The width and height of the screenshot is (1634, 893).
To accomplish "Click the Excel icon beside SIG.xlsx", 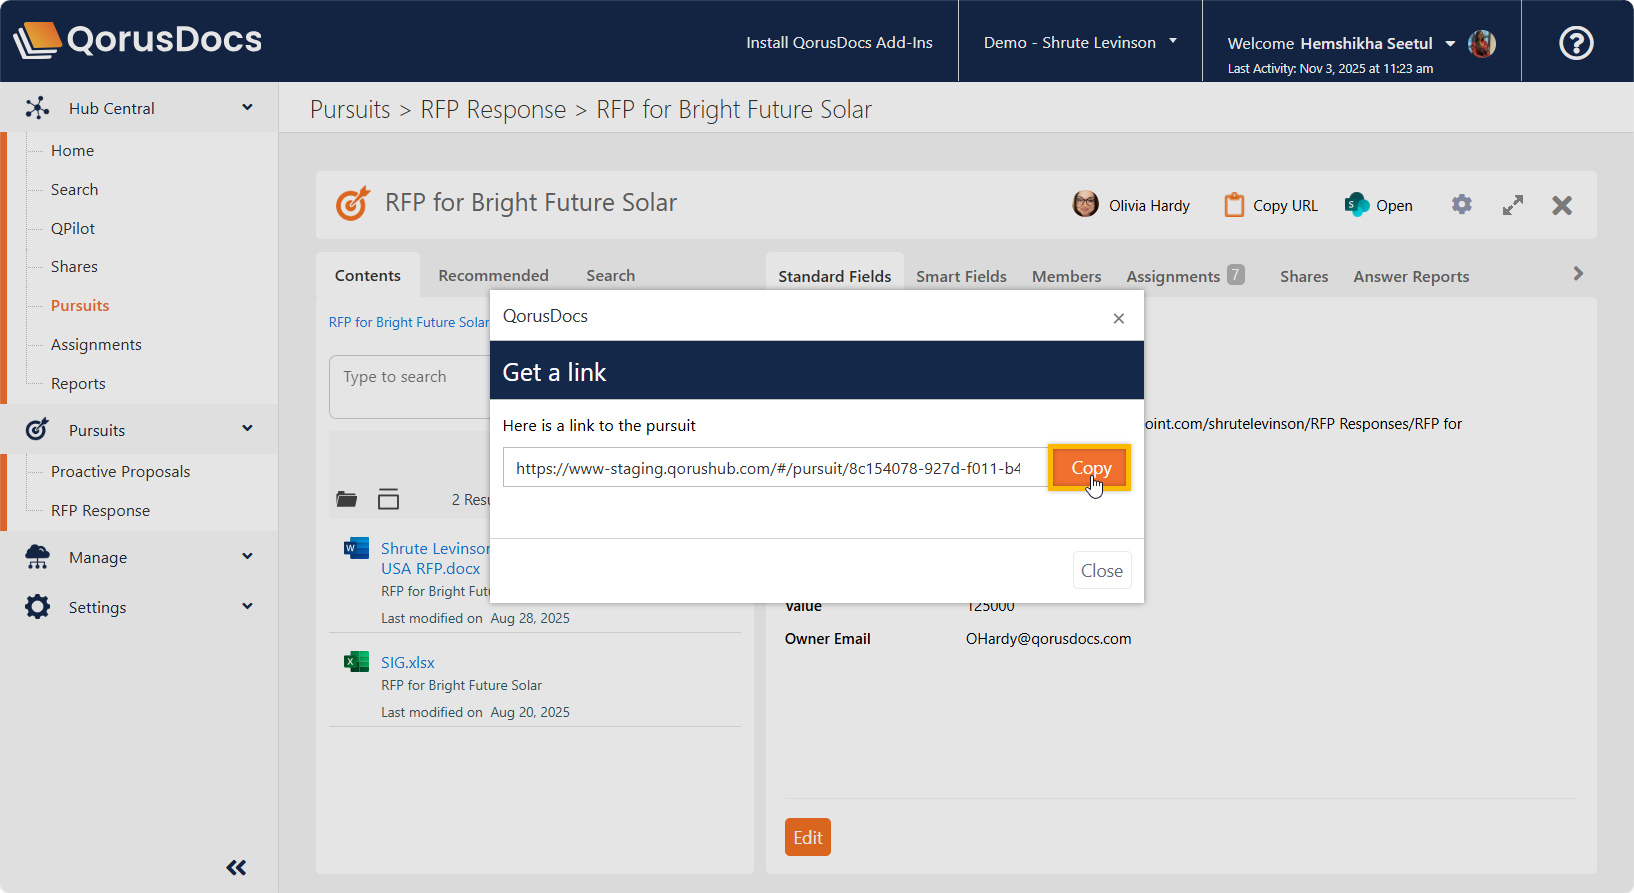I will click(356, 662).
